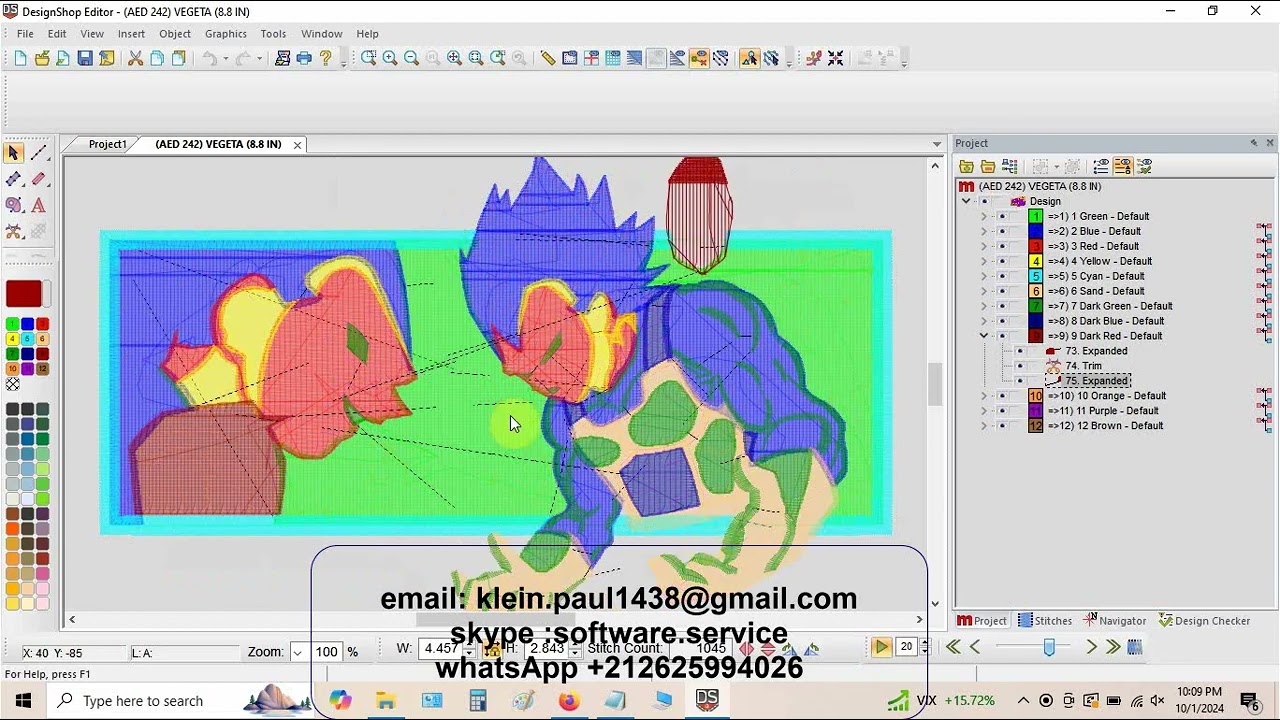Open Help via question mark icon
This screenshot has height=720, width=1280.
click(325, 59)
